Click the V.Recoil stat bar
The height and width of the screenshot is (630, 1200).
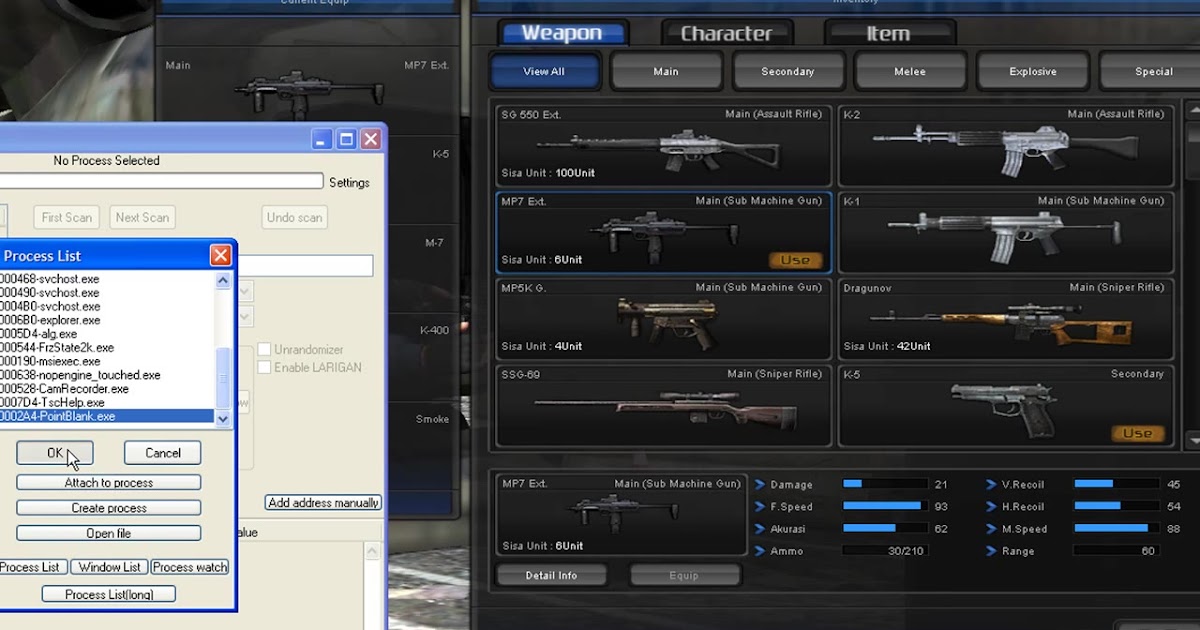1117,484
